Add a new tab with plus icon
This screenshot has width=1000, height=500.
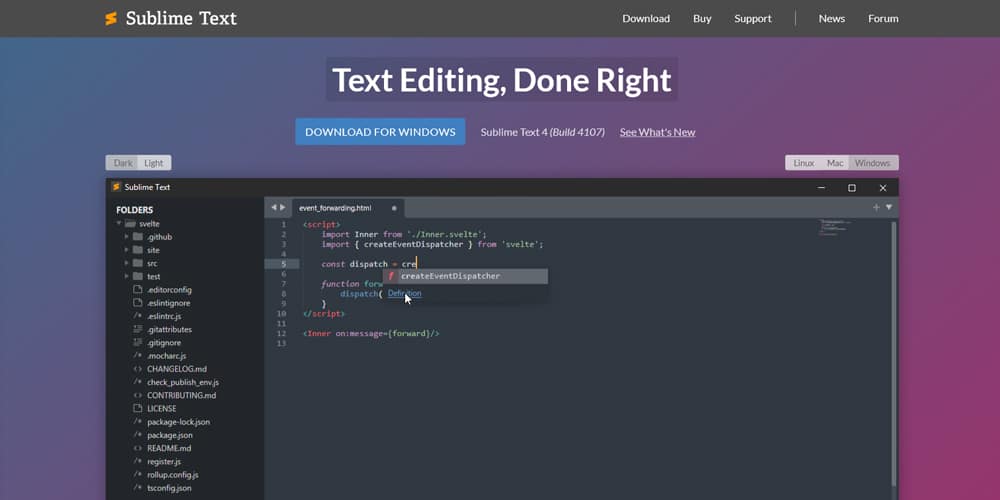click(x=876, y=207)
